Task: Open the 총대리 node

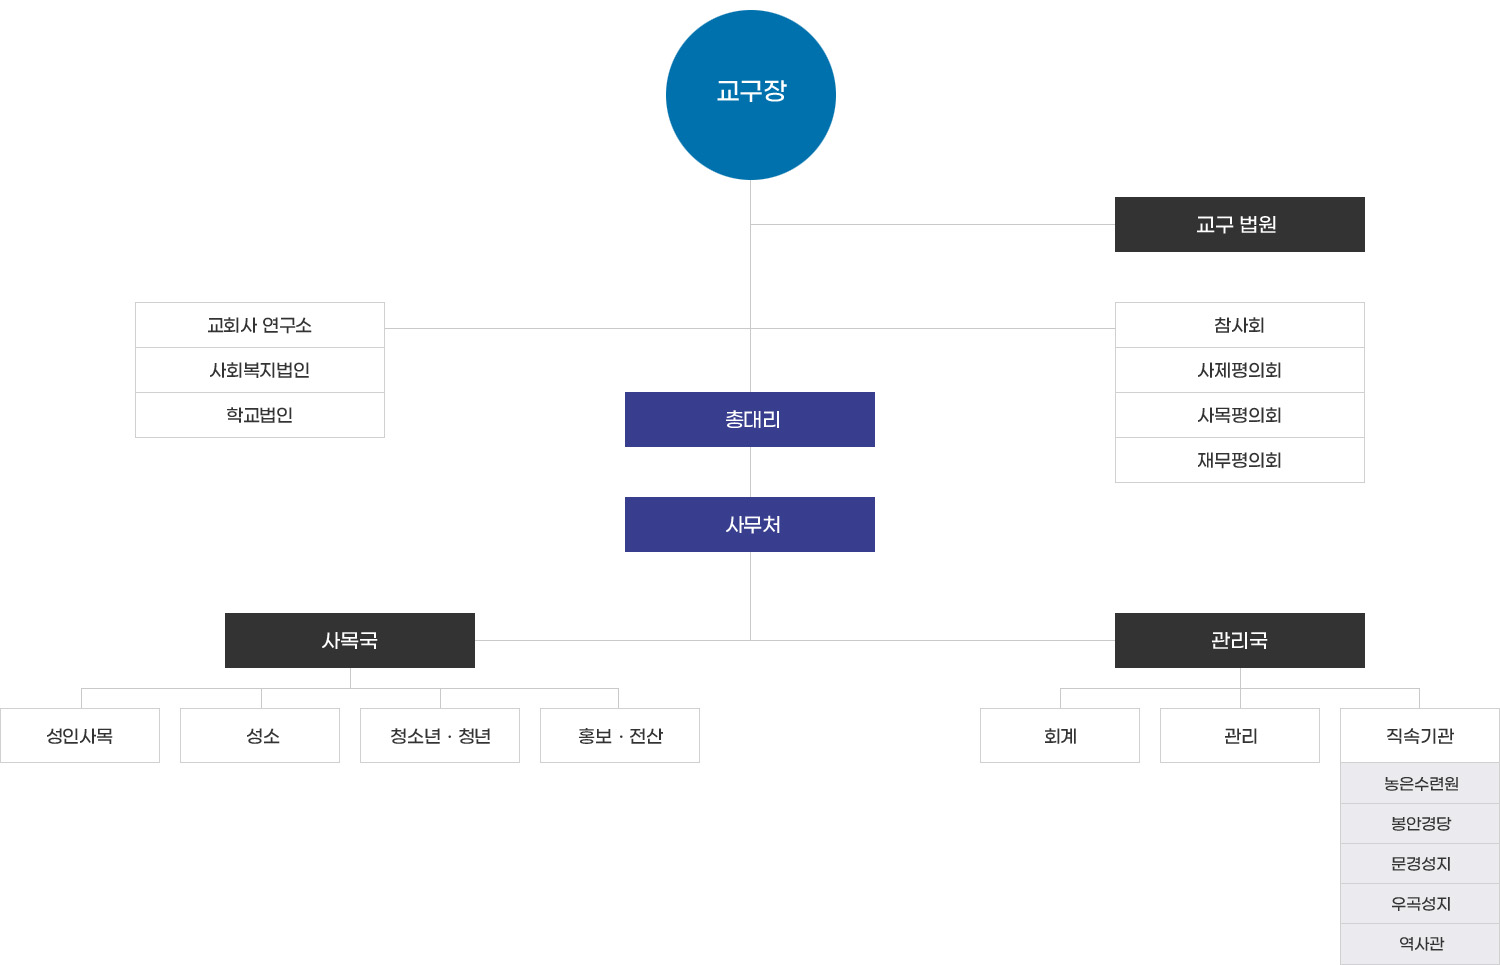Action: click(750, 419)
